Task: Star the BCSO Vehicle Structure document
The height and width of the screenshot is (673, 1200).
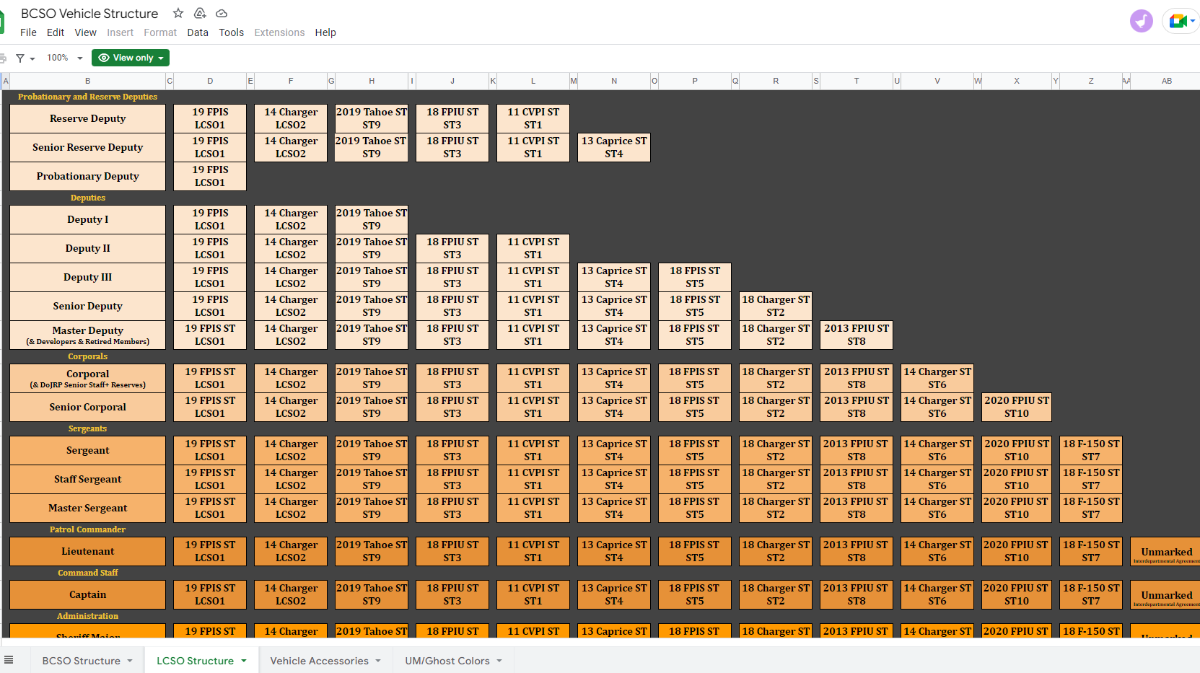Action: tap(178, 13)
